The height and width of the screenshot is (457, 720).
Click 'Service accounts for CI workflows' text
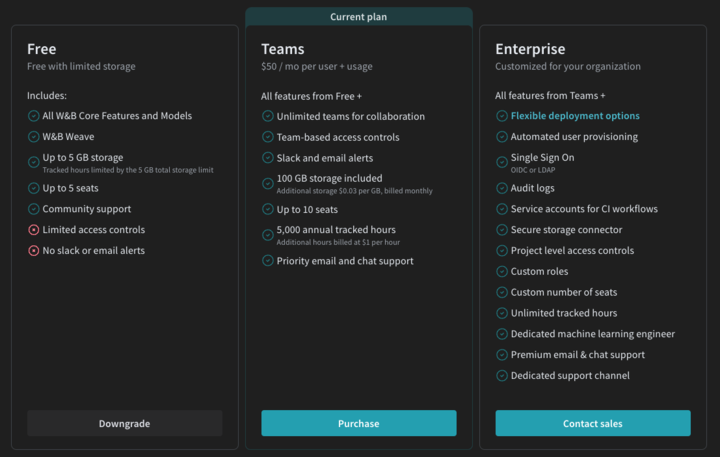pyautogui.click(x=584, y=209)
